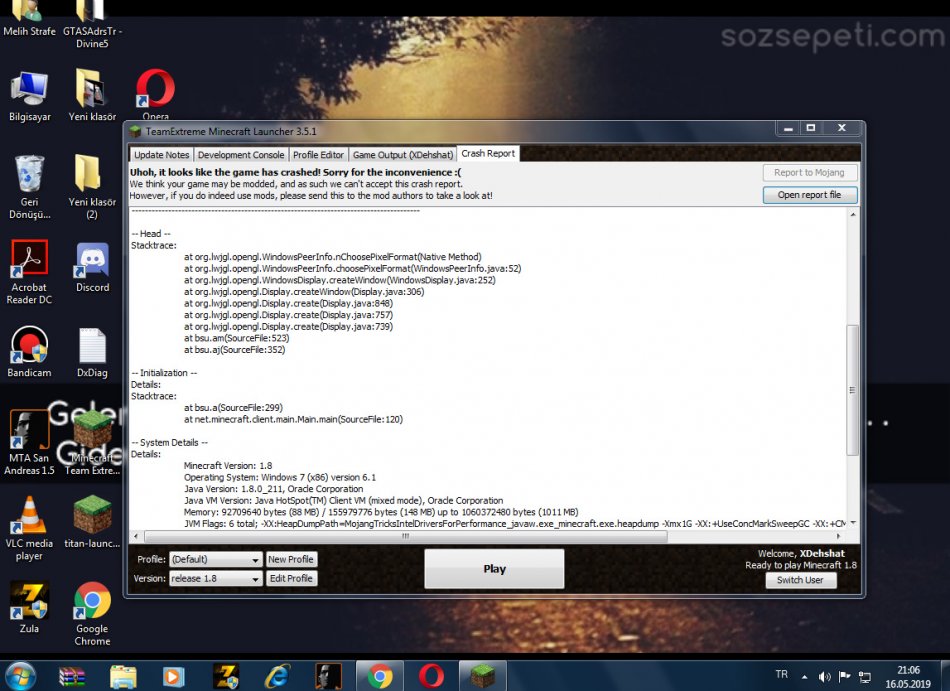The image size is (950, 691).
Task: Click the TR language indicator
Action: point(782,674)
